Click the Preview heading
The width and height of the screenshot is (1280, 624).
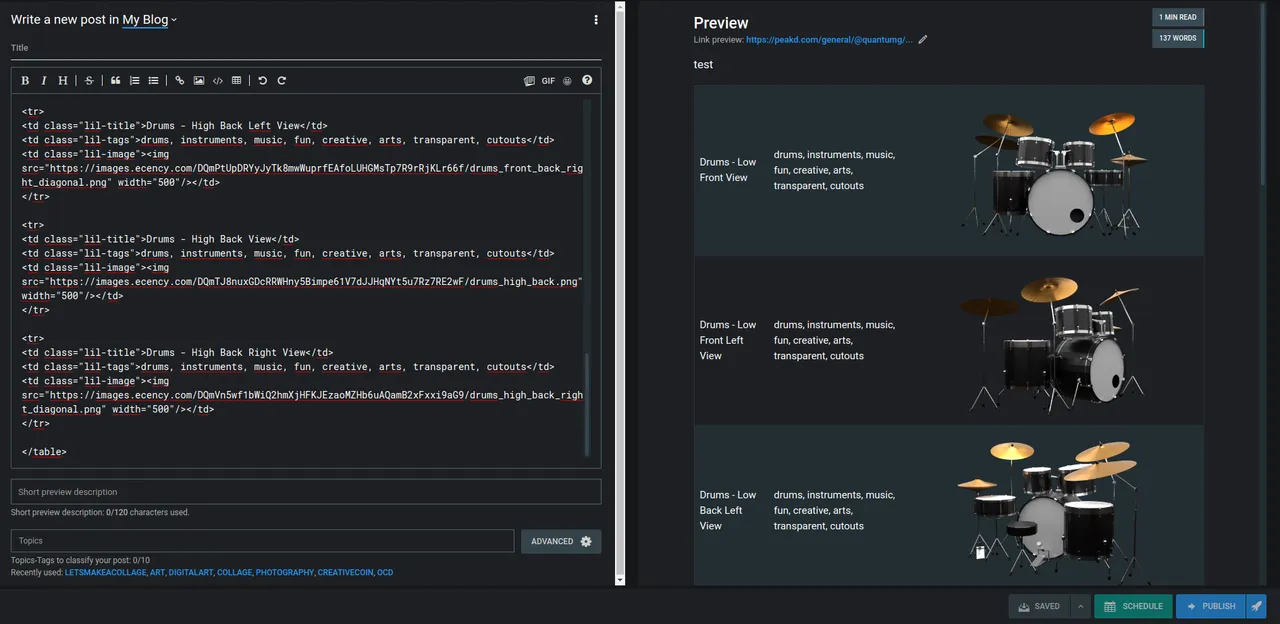[721, 23]
